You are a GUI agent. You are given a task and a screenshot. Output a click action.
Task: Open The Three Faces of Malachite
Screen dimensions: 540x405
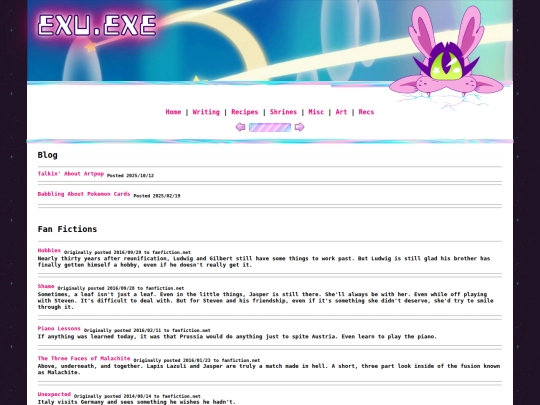click(84, 358)
